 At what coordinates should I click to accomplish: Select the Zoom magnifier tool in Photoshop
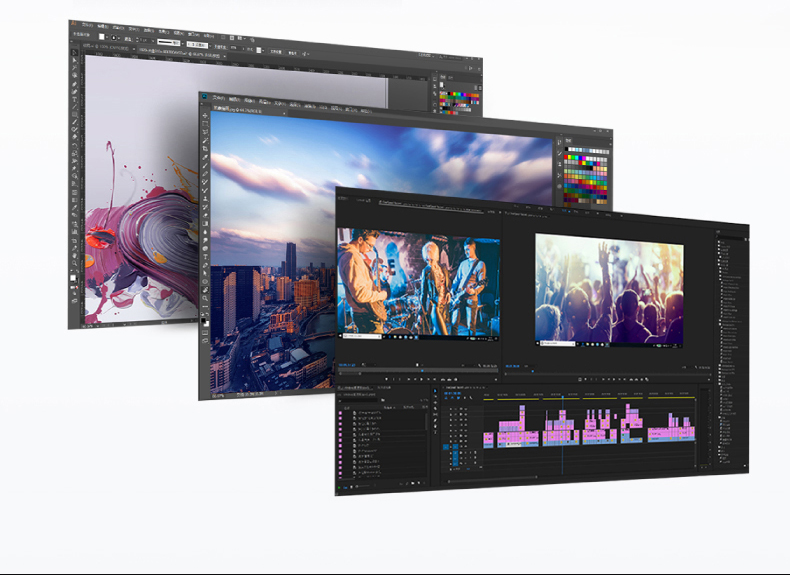tap(205, 299)
